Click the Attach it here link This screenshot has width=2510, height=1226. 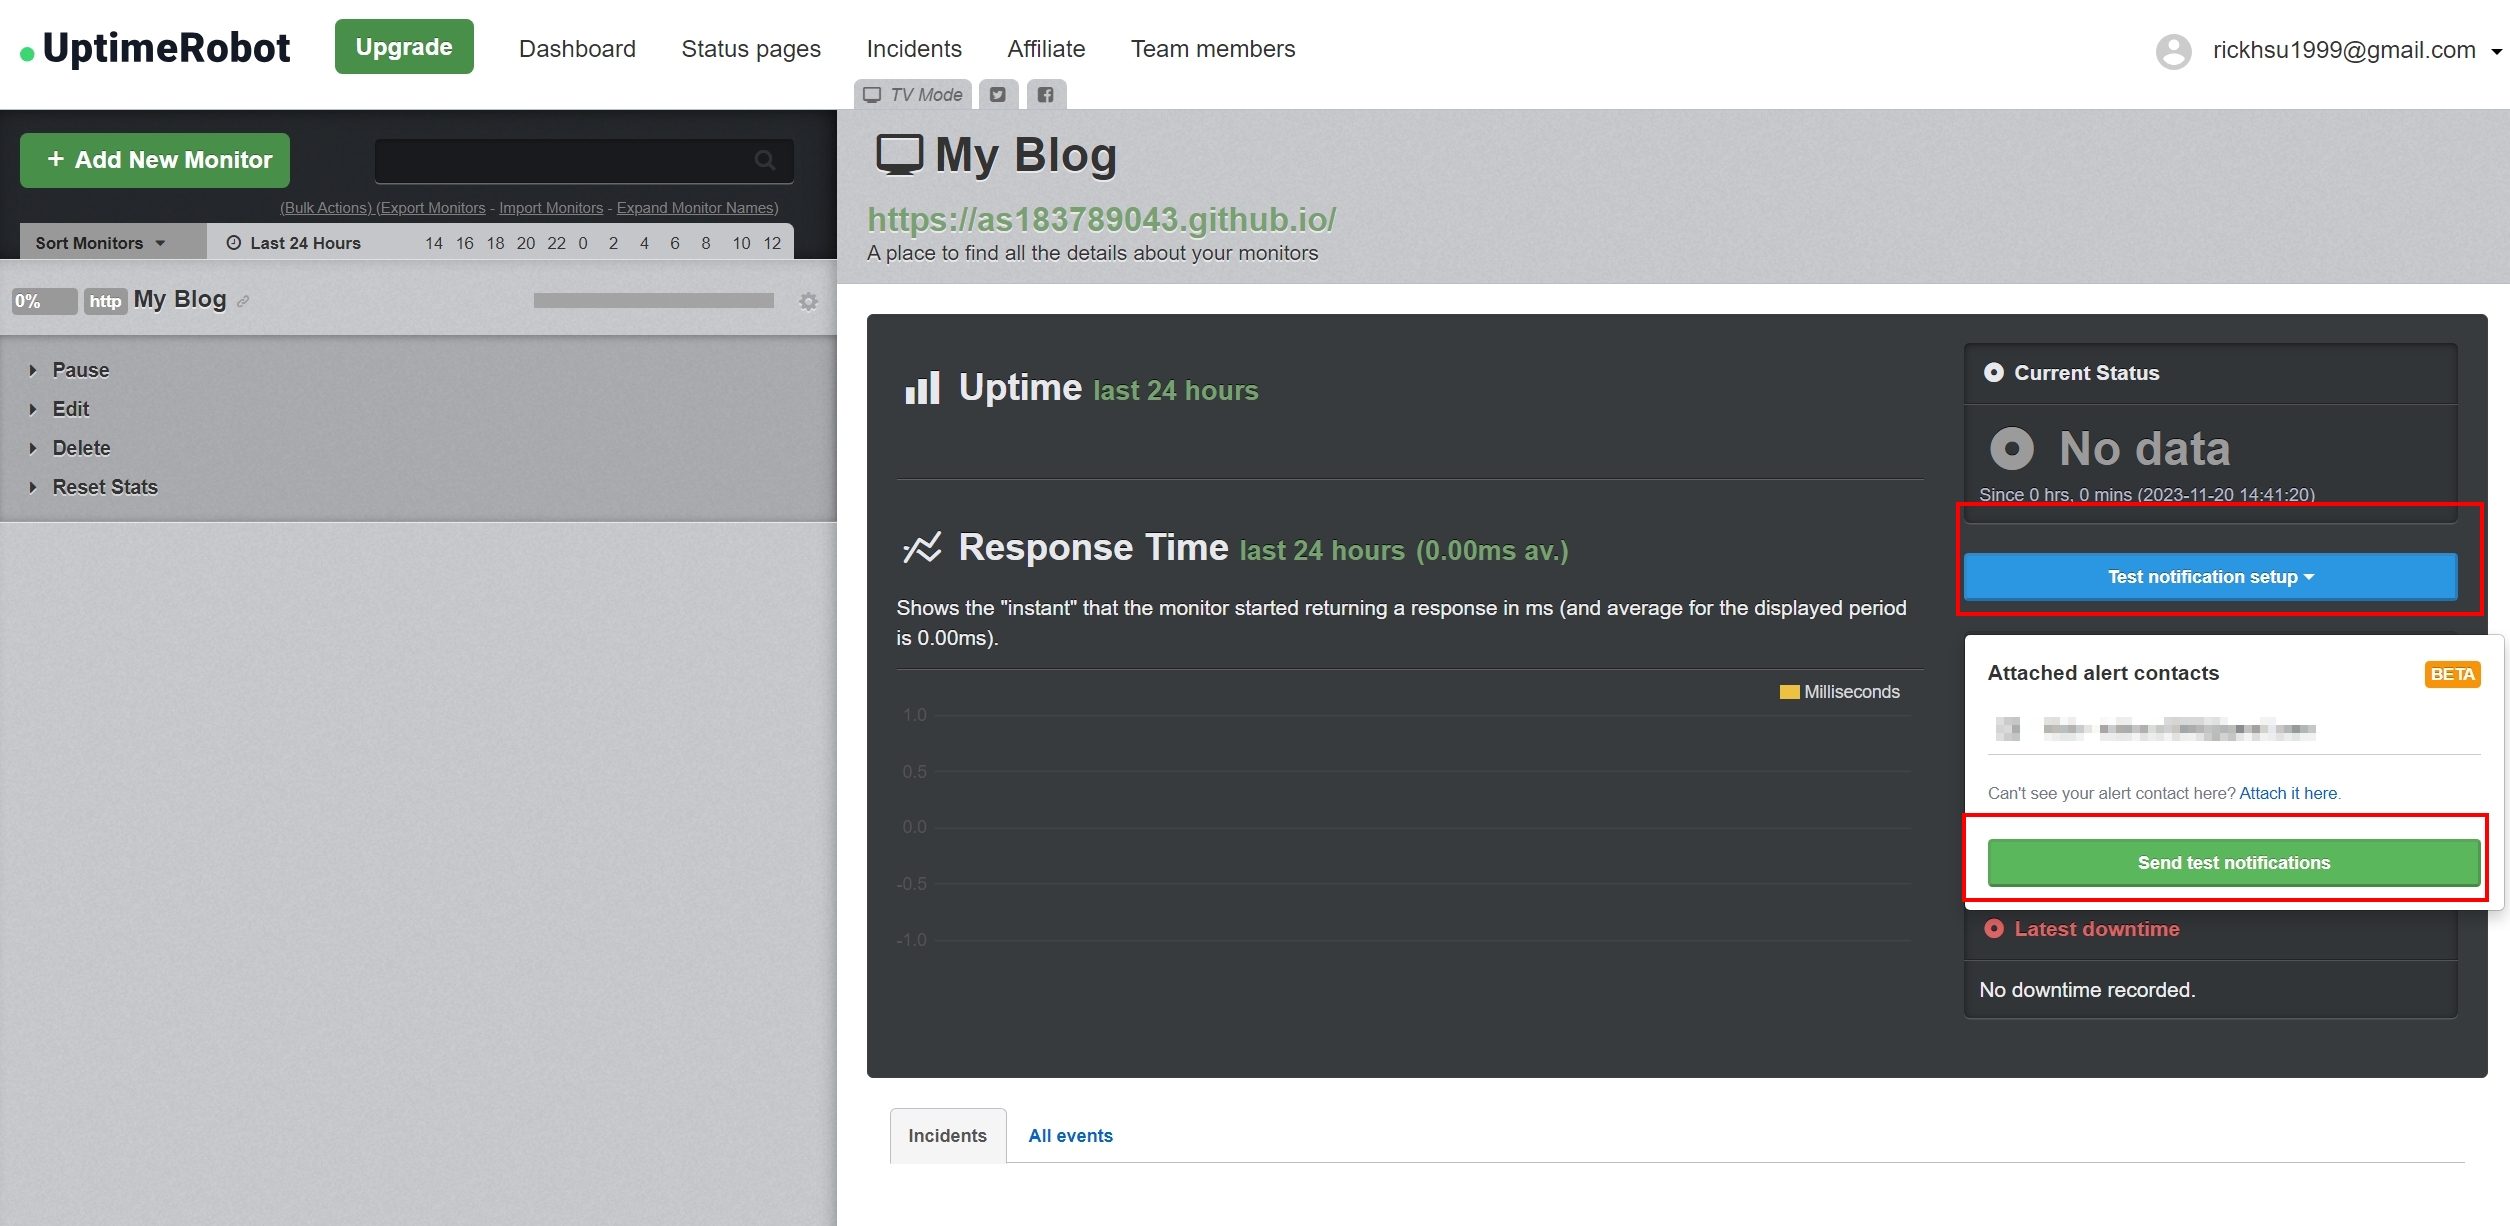point(2287,793)
